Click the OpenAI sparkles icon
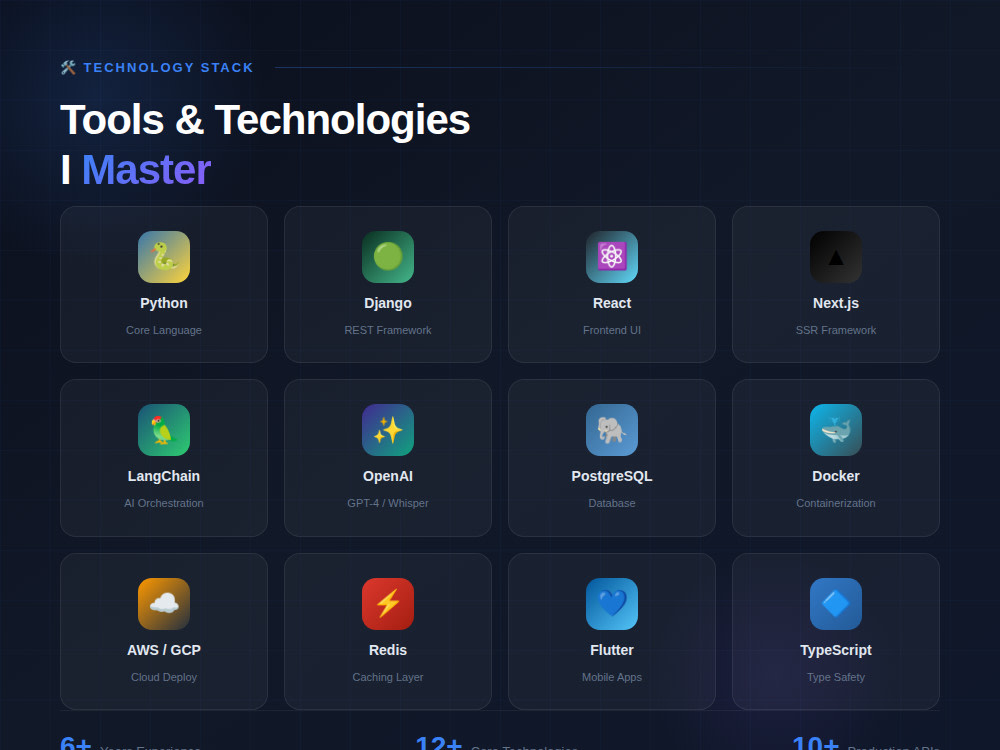Screen dimensions: 1000x750 tap(388, 430)
